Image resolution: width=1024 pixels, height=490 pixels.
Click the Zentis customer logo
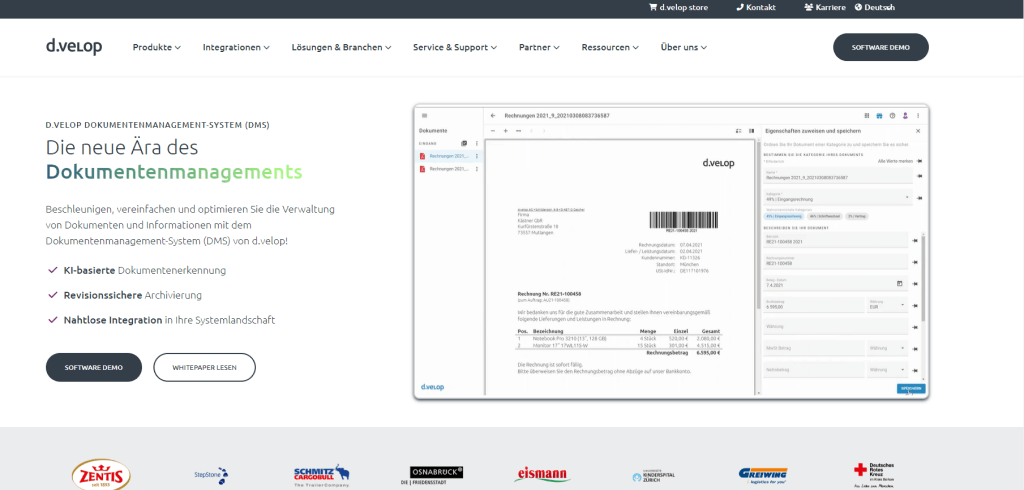[x=101, y=475]
